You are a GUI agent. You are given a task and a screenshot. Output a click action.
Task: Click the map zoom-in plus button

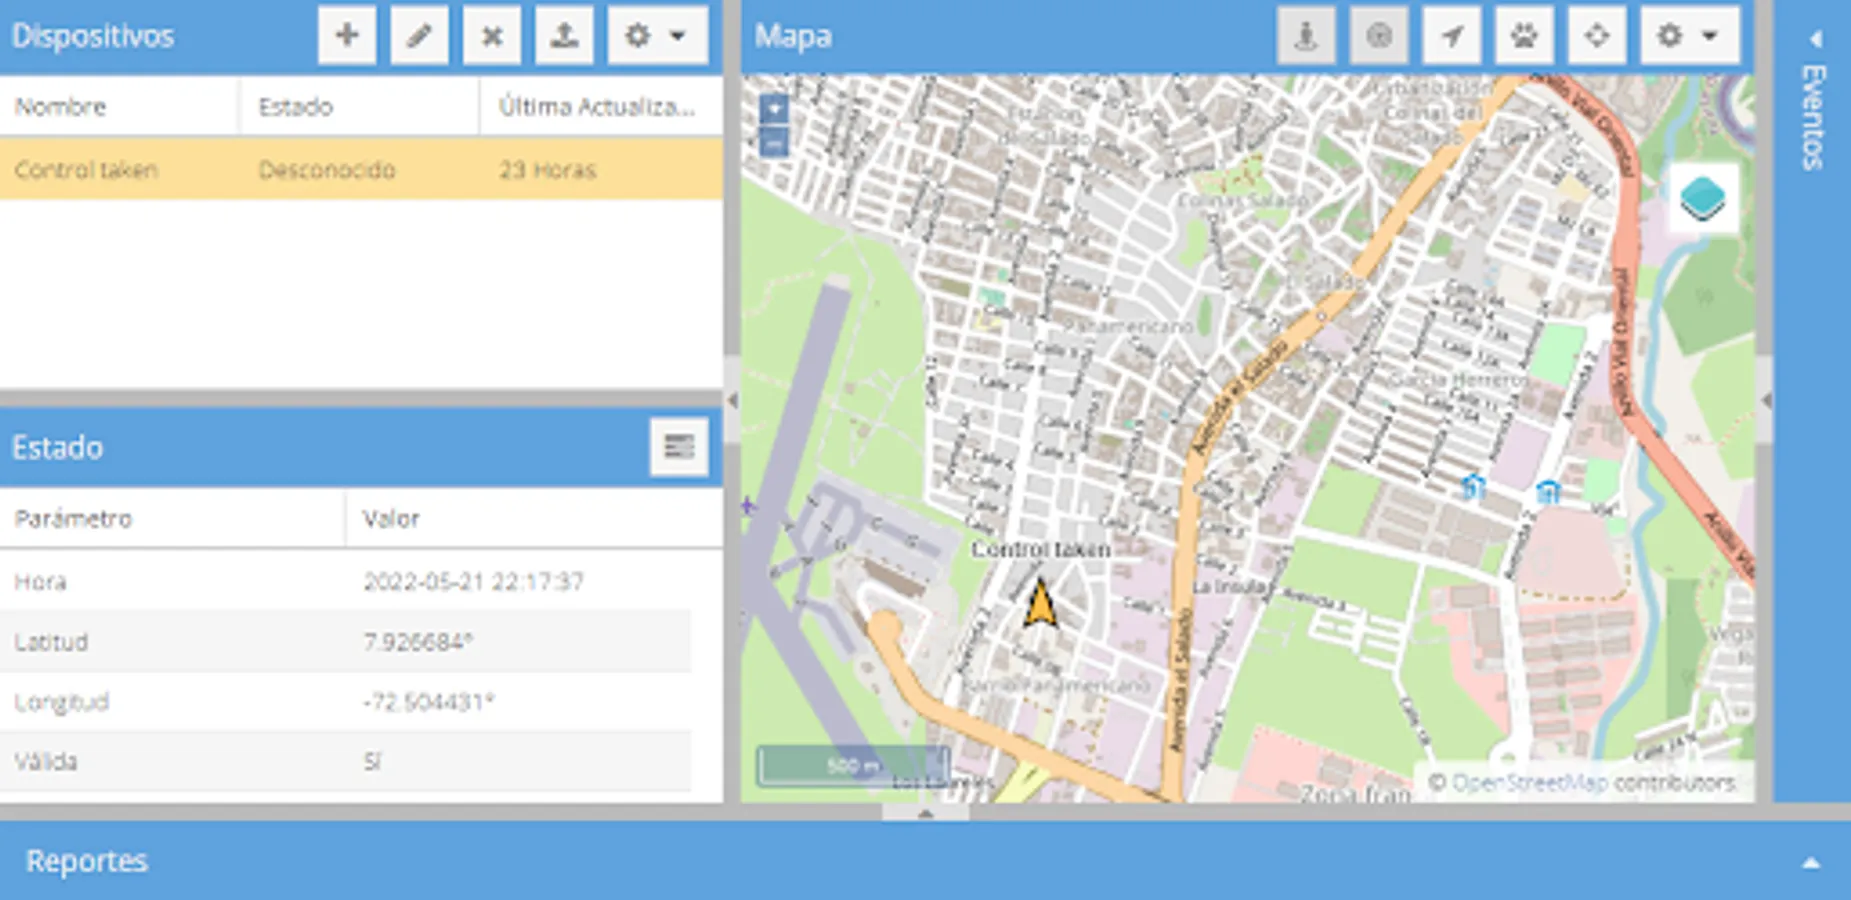pos(776,106)
